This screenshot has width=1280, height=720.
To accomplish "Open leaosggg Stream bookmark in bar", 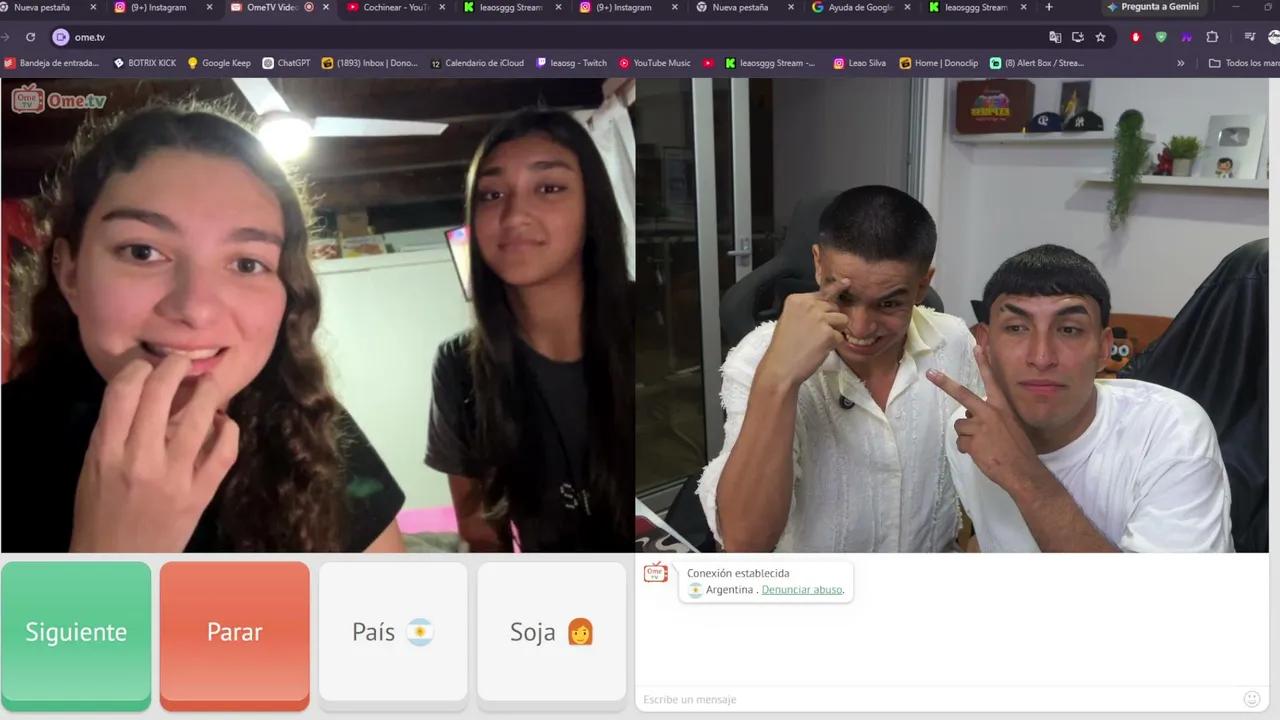I will tap(770, 63).
